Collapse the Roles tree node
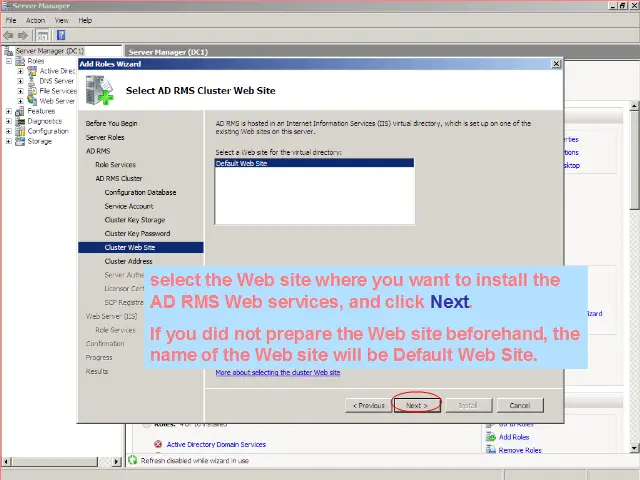The image size is (640, 480). pyautogui.click(x=9, y=61)
